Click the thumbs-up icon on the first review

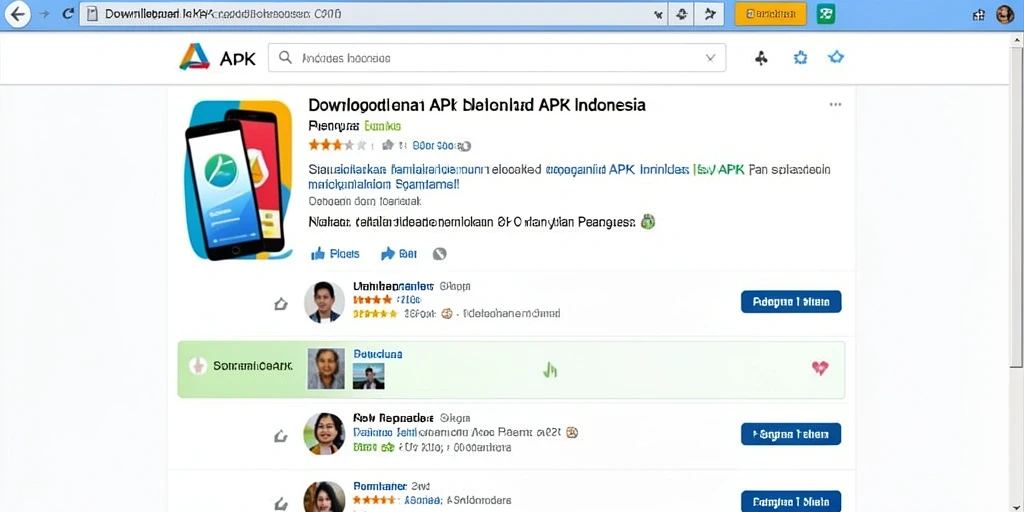pos(281,304)
